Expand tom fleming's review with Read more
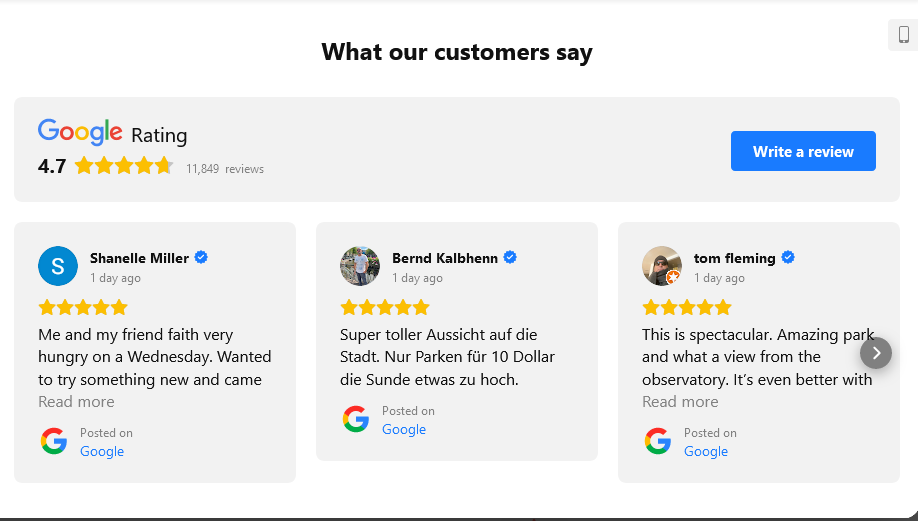This screenshot has width=918, height=521. click(x=680, y=402)
